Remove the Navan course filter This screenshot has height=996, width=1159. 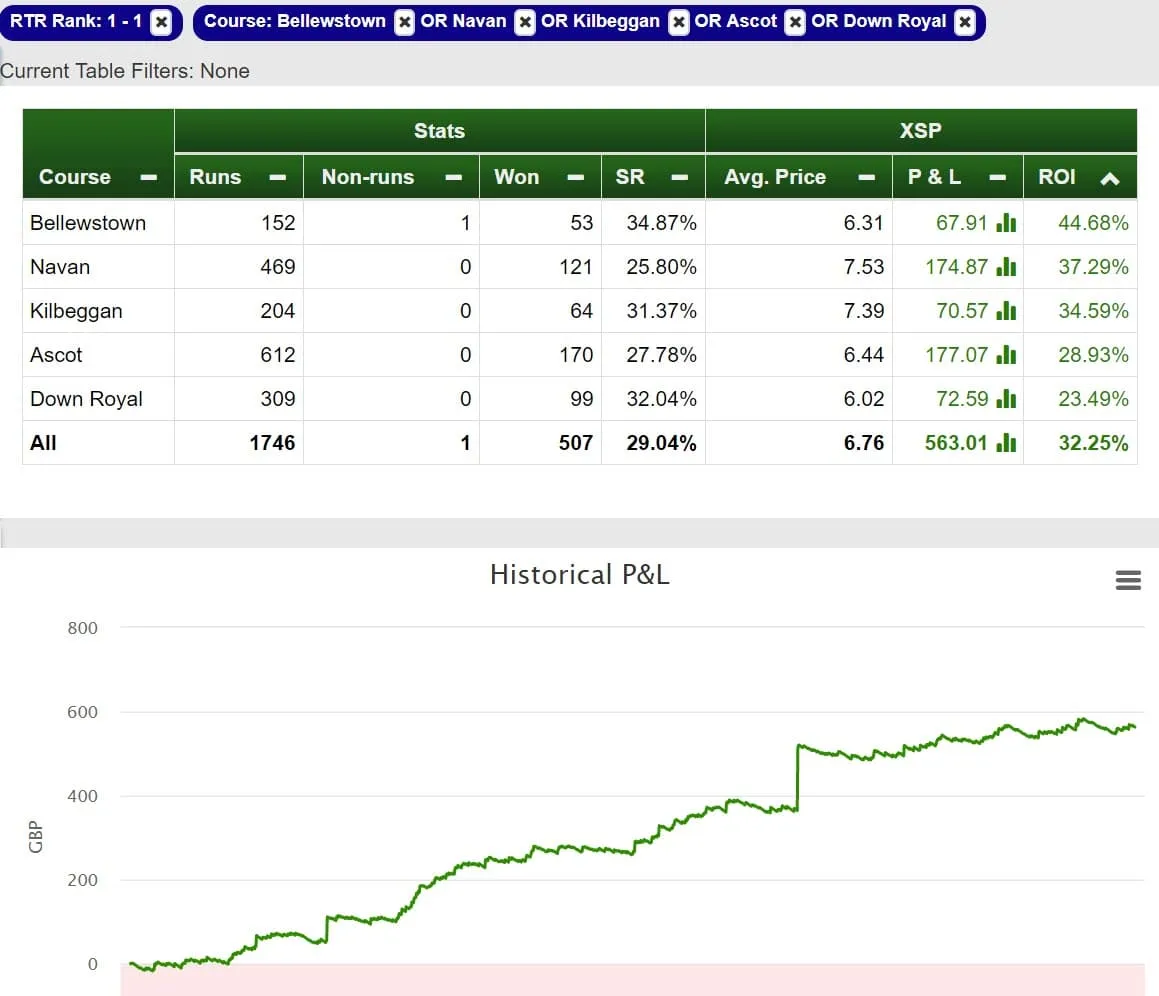tap(525, 22)
